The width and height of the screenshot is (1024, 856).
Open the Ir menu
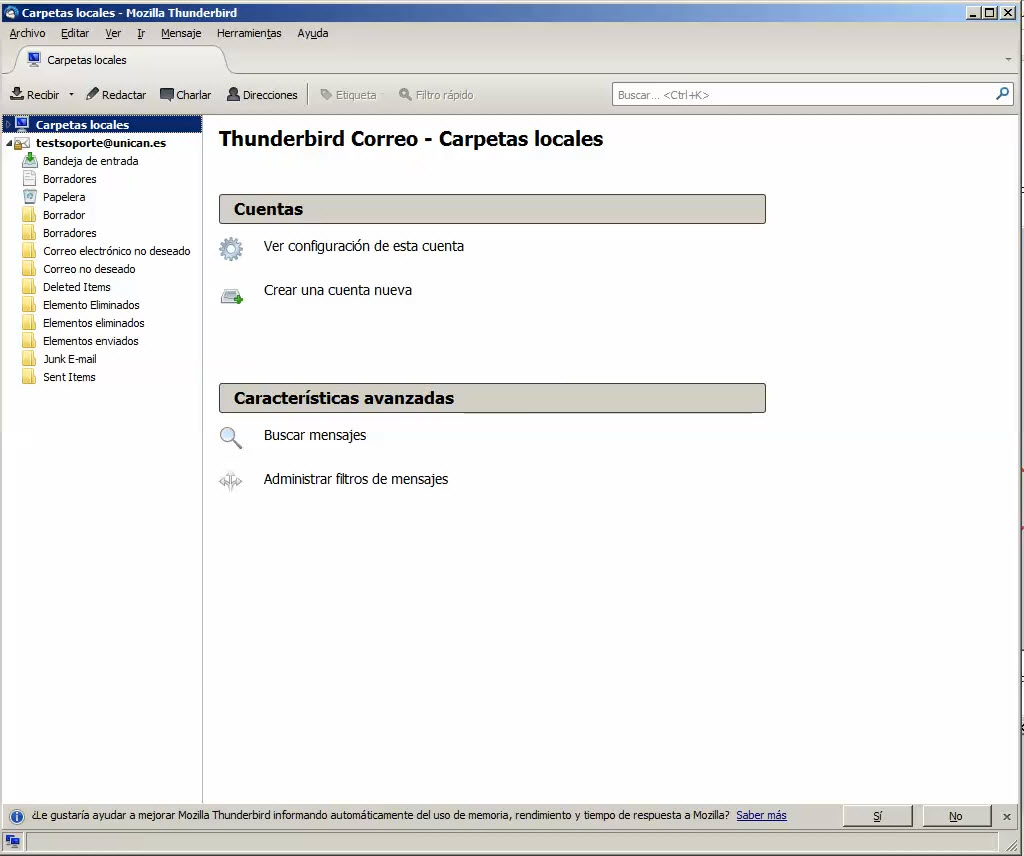141,33
